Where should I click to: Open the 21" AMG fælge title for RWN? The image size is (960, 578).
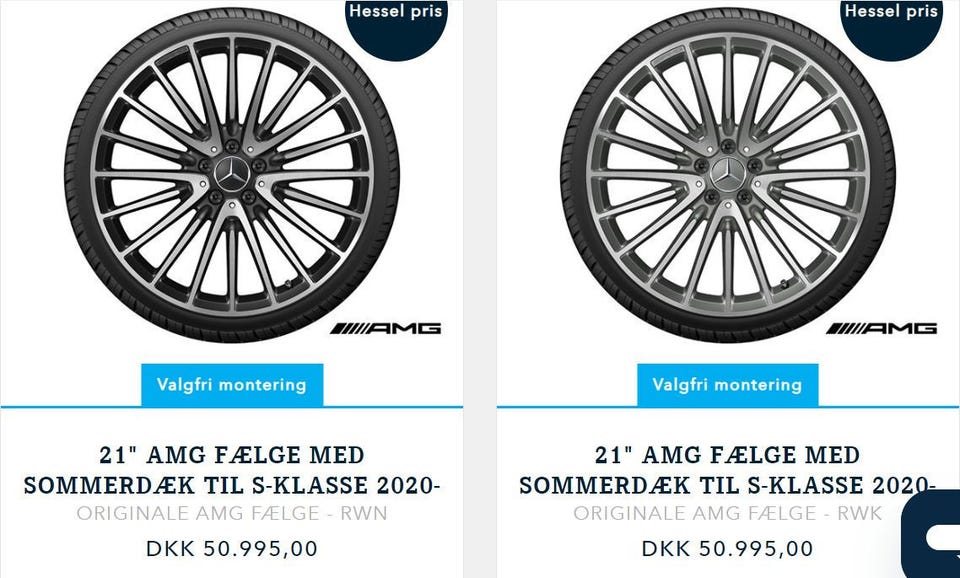(x=232, y=470)
